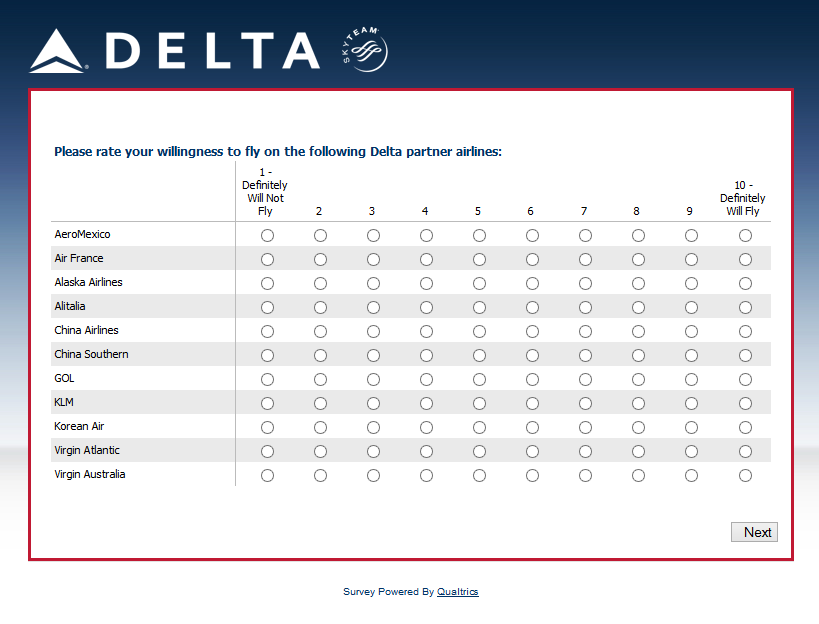Select rating 4 for Korean Air
This screenshot has width=819, height=624.
(426, 428)
